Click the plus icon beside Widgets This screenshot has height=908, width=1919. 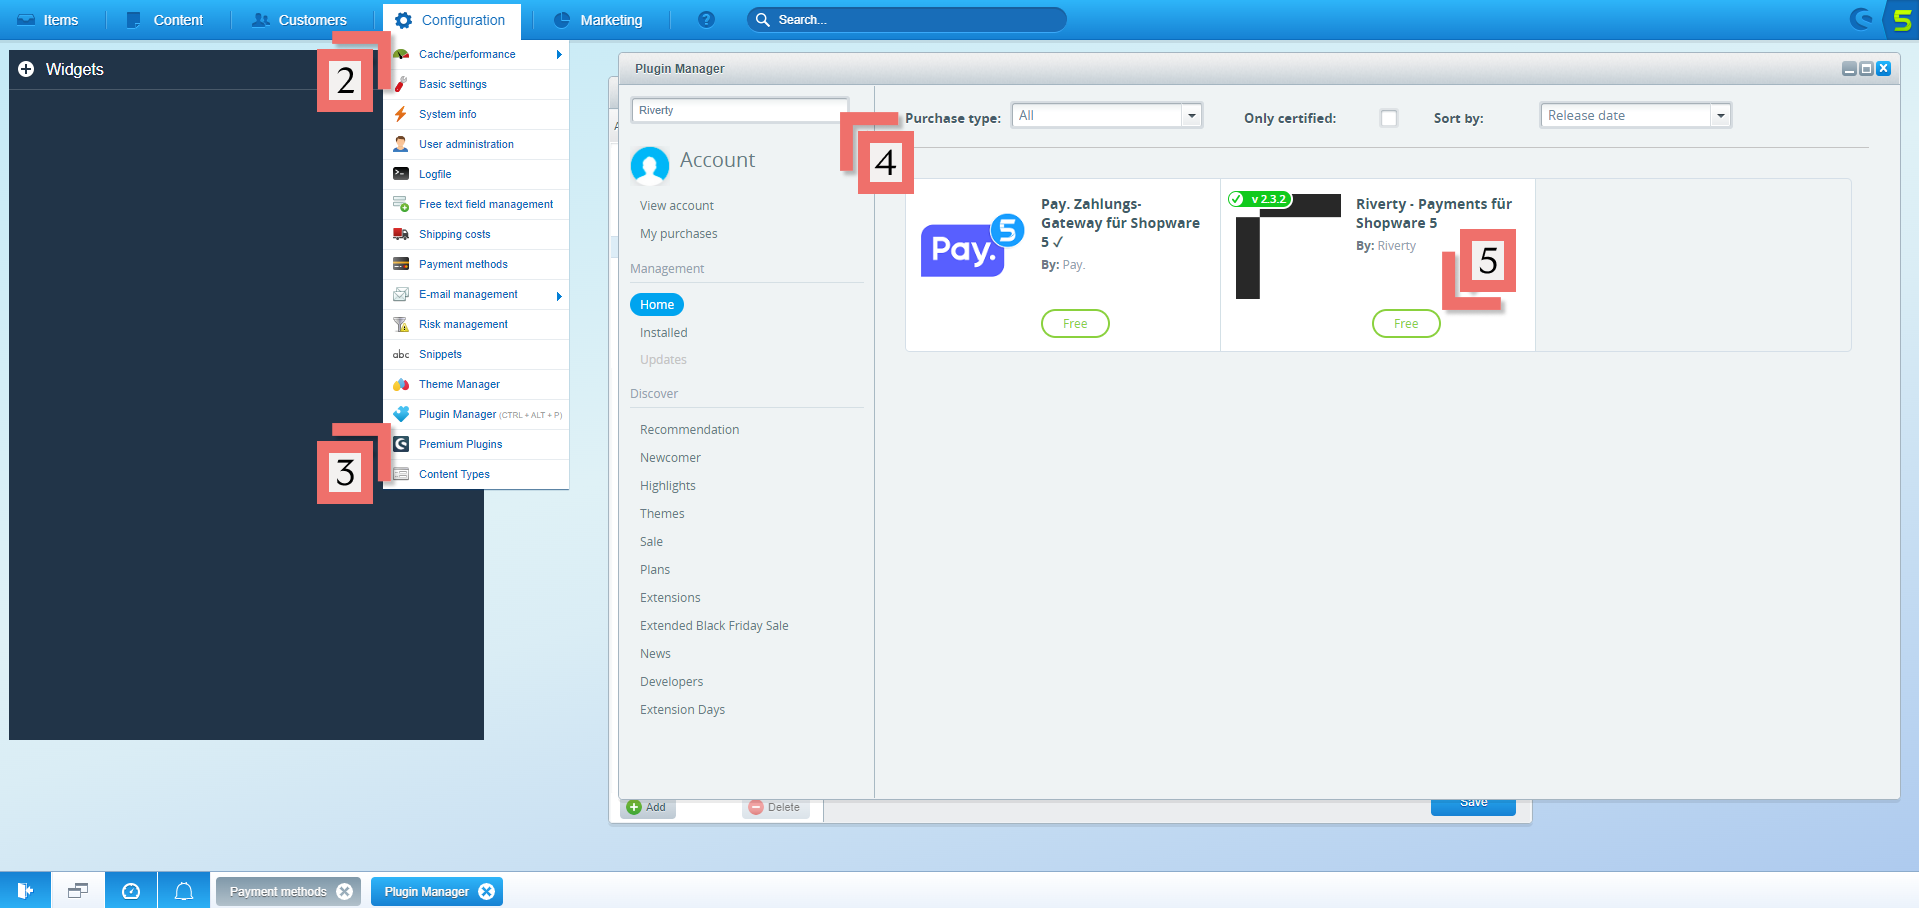click(26, 69)
